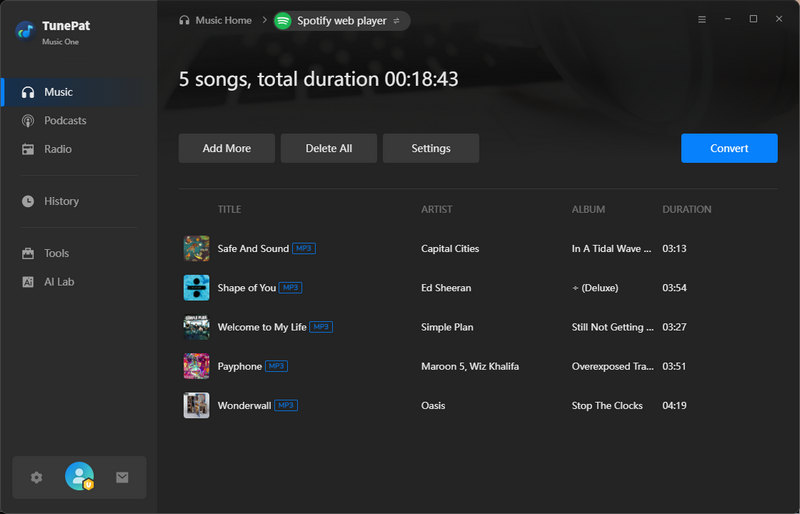Click the TunePat logo icon
800x514 pixels.
pos(24,31)
